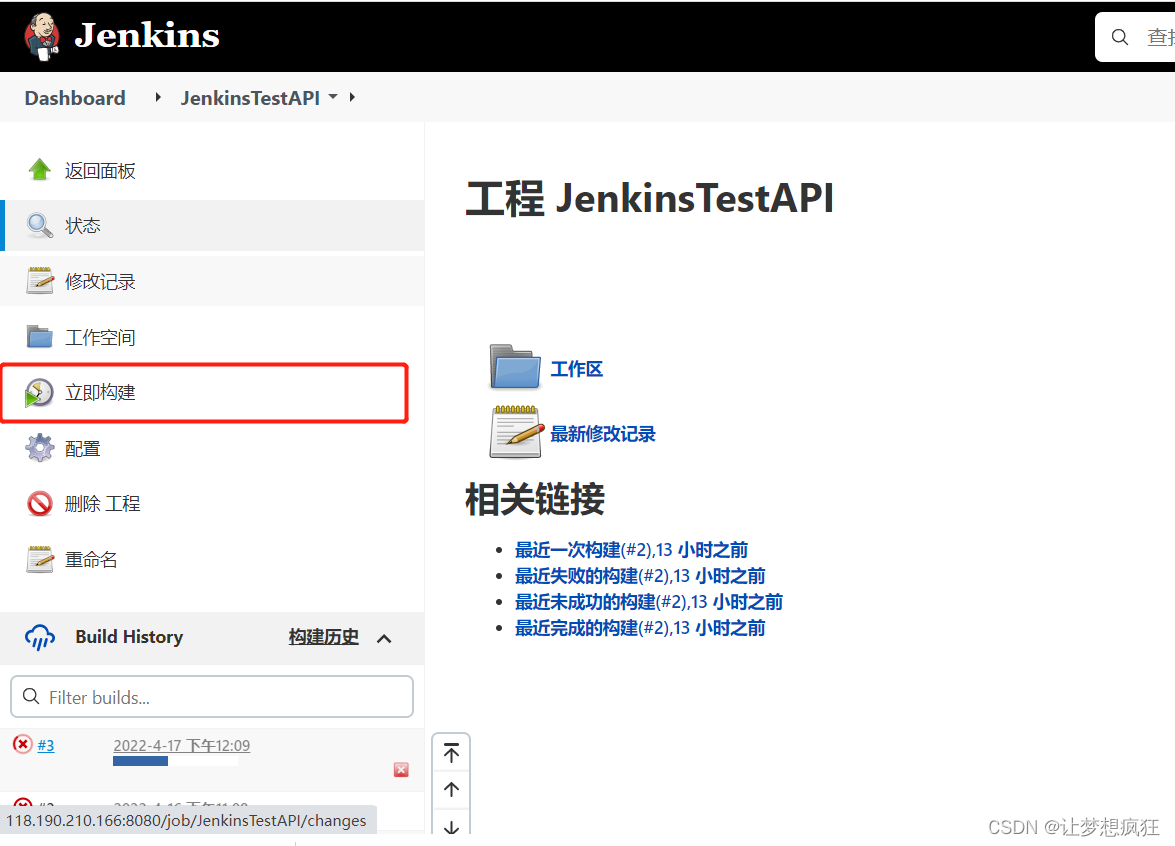Click the notepad icon for 重命名
This screenshot has width=1175, height=846.
pos(40,559)
